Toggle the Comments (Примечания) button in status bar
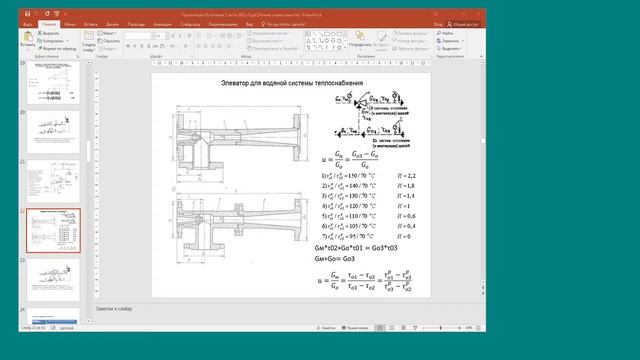640x360 pixels. pos(355,328)
